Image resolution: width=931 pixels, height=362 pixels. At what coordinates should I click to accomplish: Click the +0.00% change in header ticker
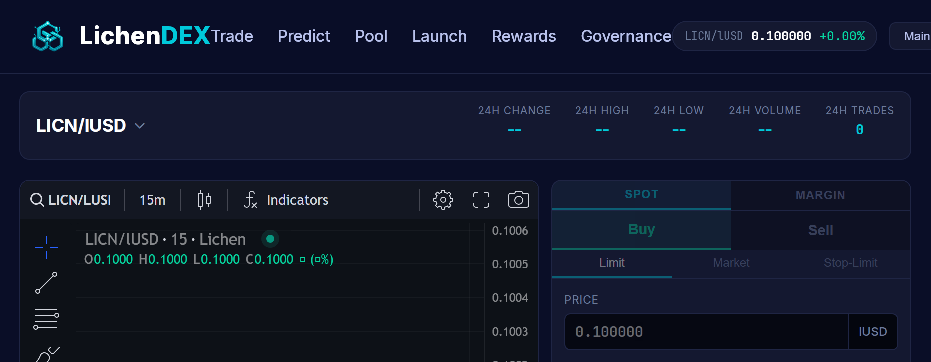click(842, 36)
